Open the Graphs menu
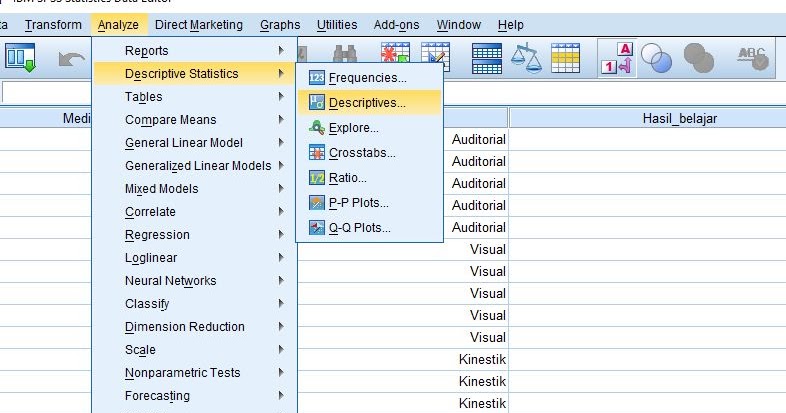The image size is (786, 413). point(279,24)
